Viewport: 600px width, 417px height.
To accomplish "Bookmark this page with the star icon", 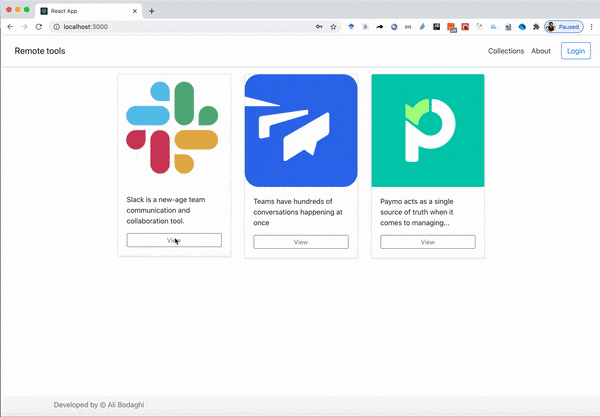I will 333,27.
